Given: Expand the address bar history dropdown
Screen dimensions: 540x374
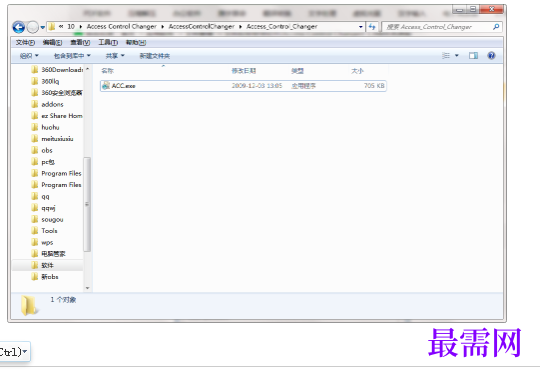Looking at the screenshot, I should (x=361, y=27).
